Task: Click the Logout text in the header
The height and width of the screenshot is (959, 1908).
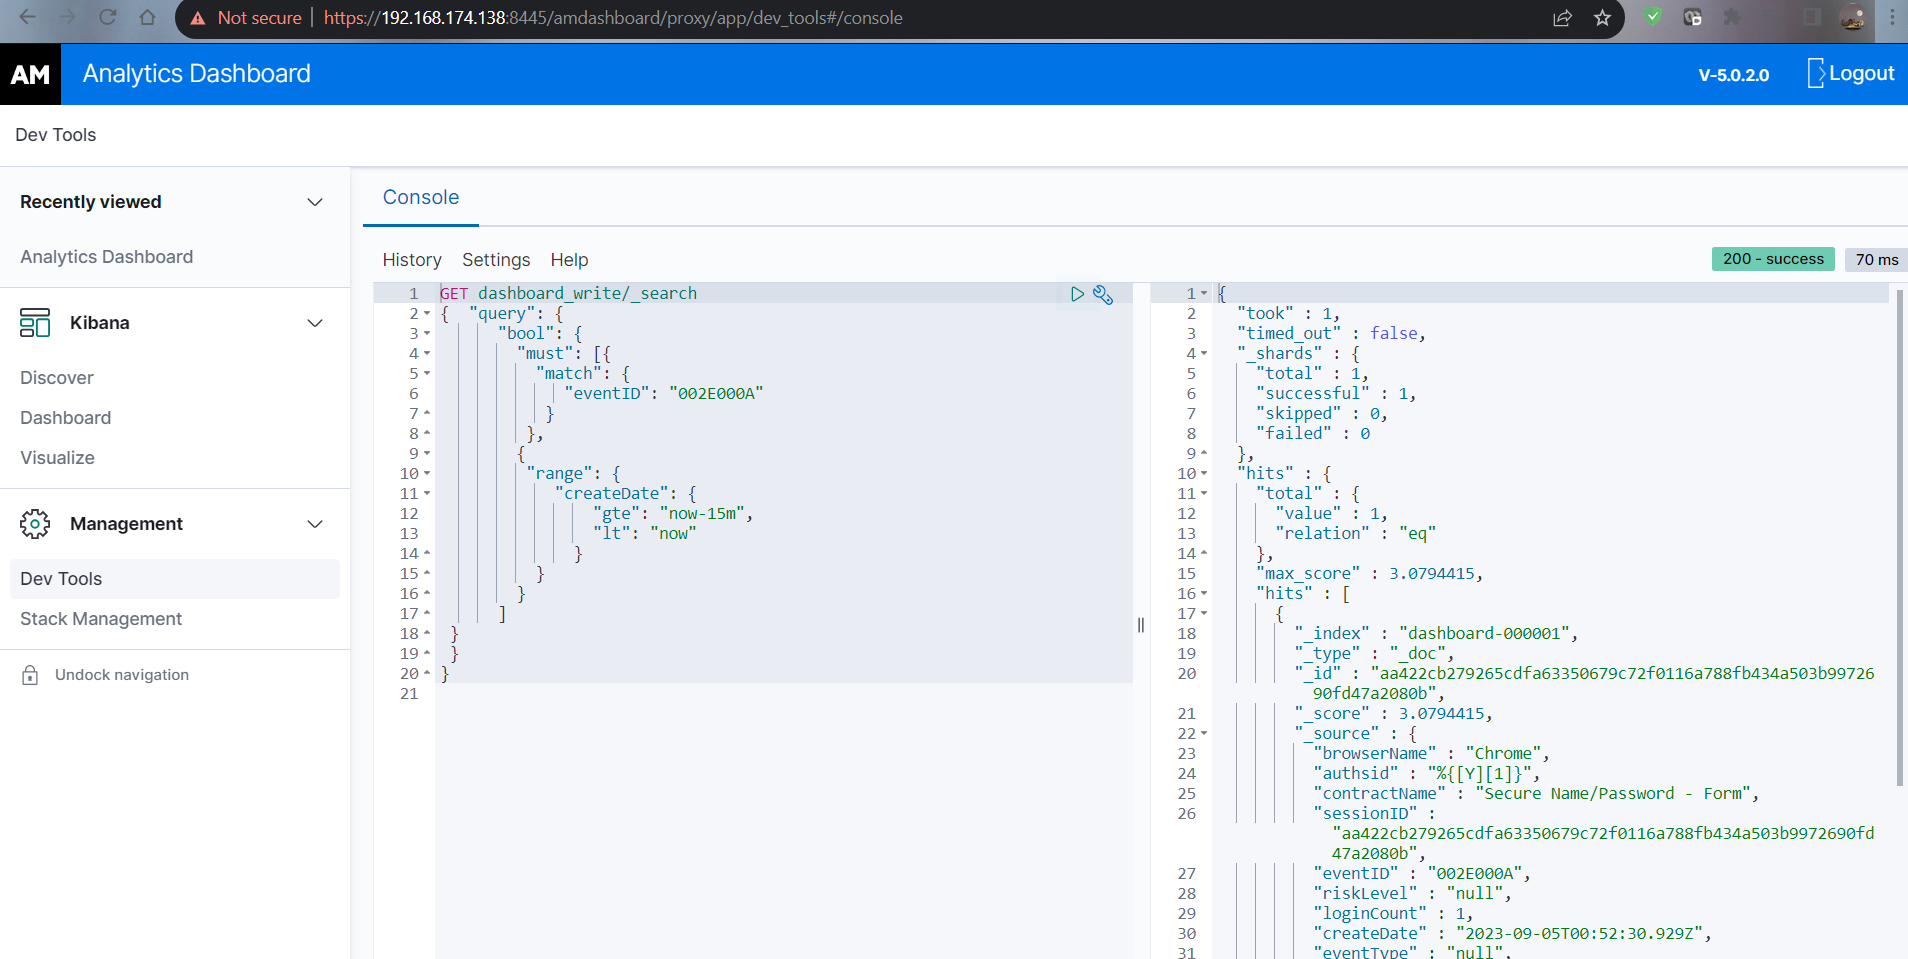Action: point(1862,73)
